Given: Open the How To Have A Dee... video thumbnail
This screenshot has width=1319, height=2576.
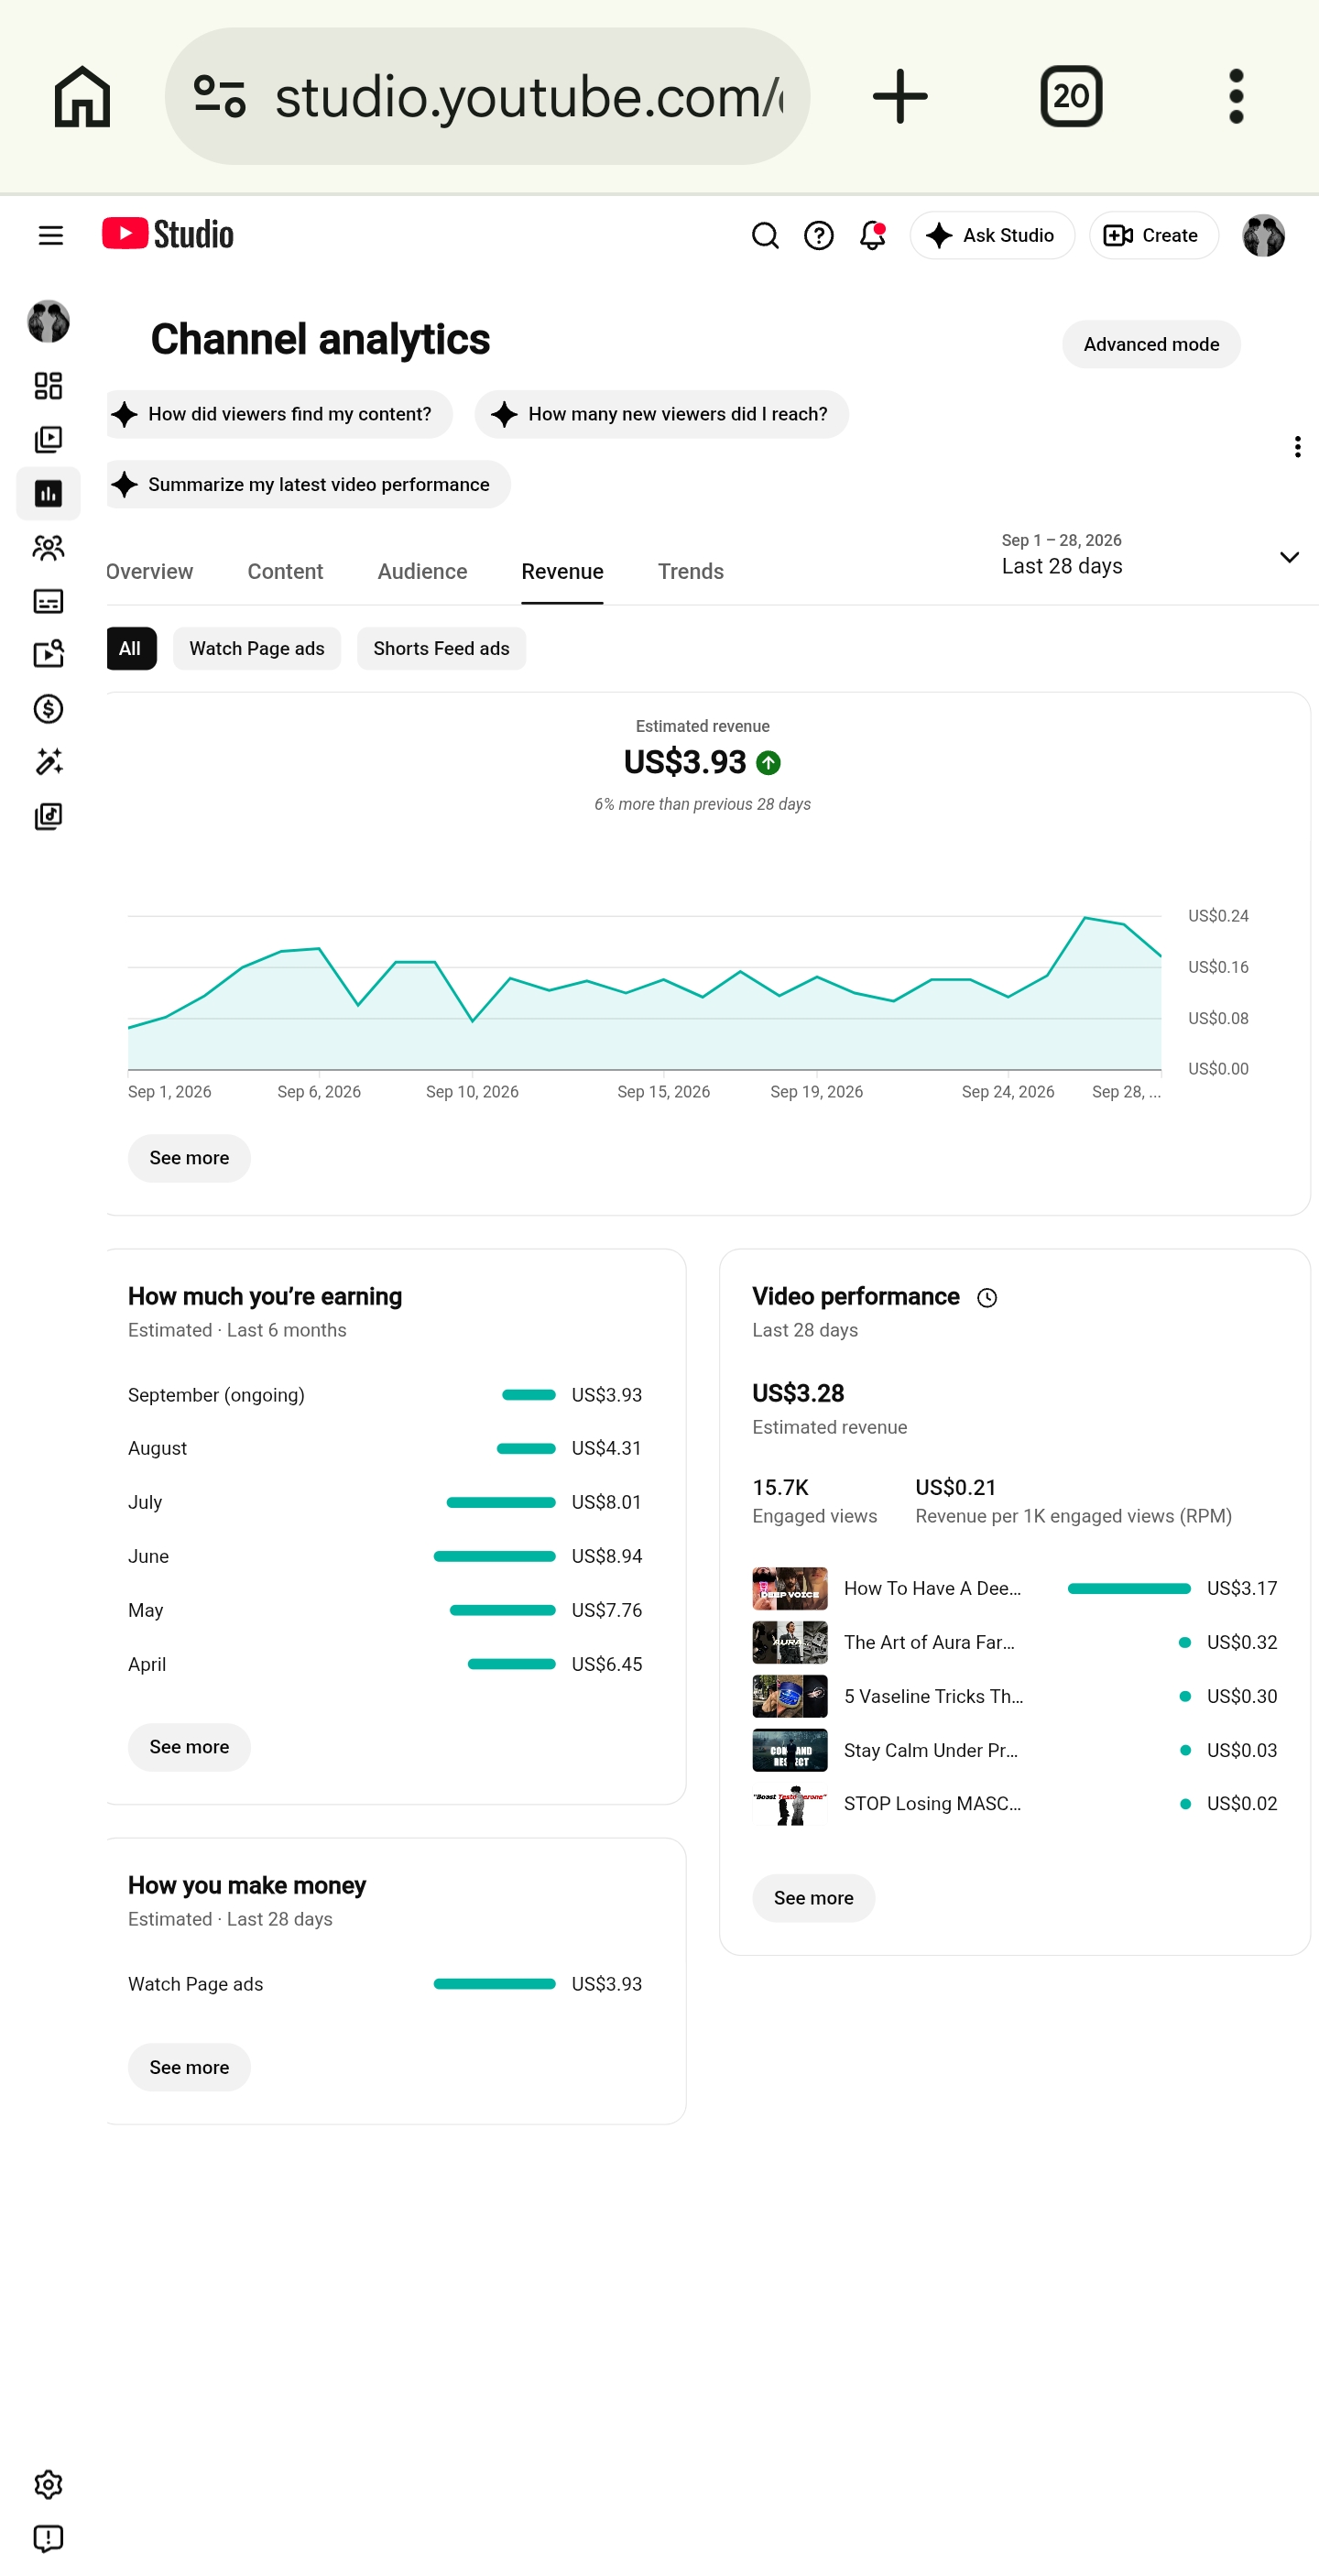Looking at the screenshot, I should point(789,1589).
